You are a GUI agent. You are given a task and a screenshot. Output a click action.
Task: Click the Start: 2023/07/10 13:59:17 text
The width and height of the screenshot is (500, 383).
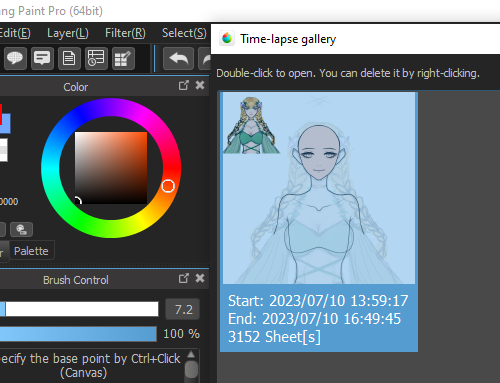[x=318, y=301]
